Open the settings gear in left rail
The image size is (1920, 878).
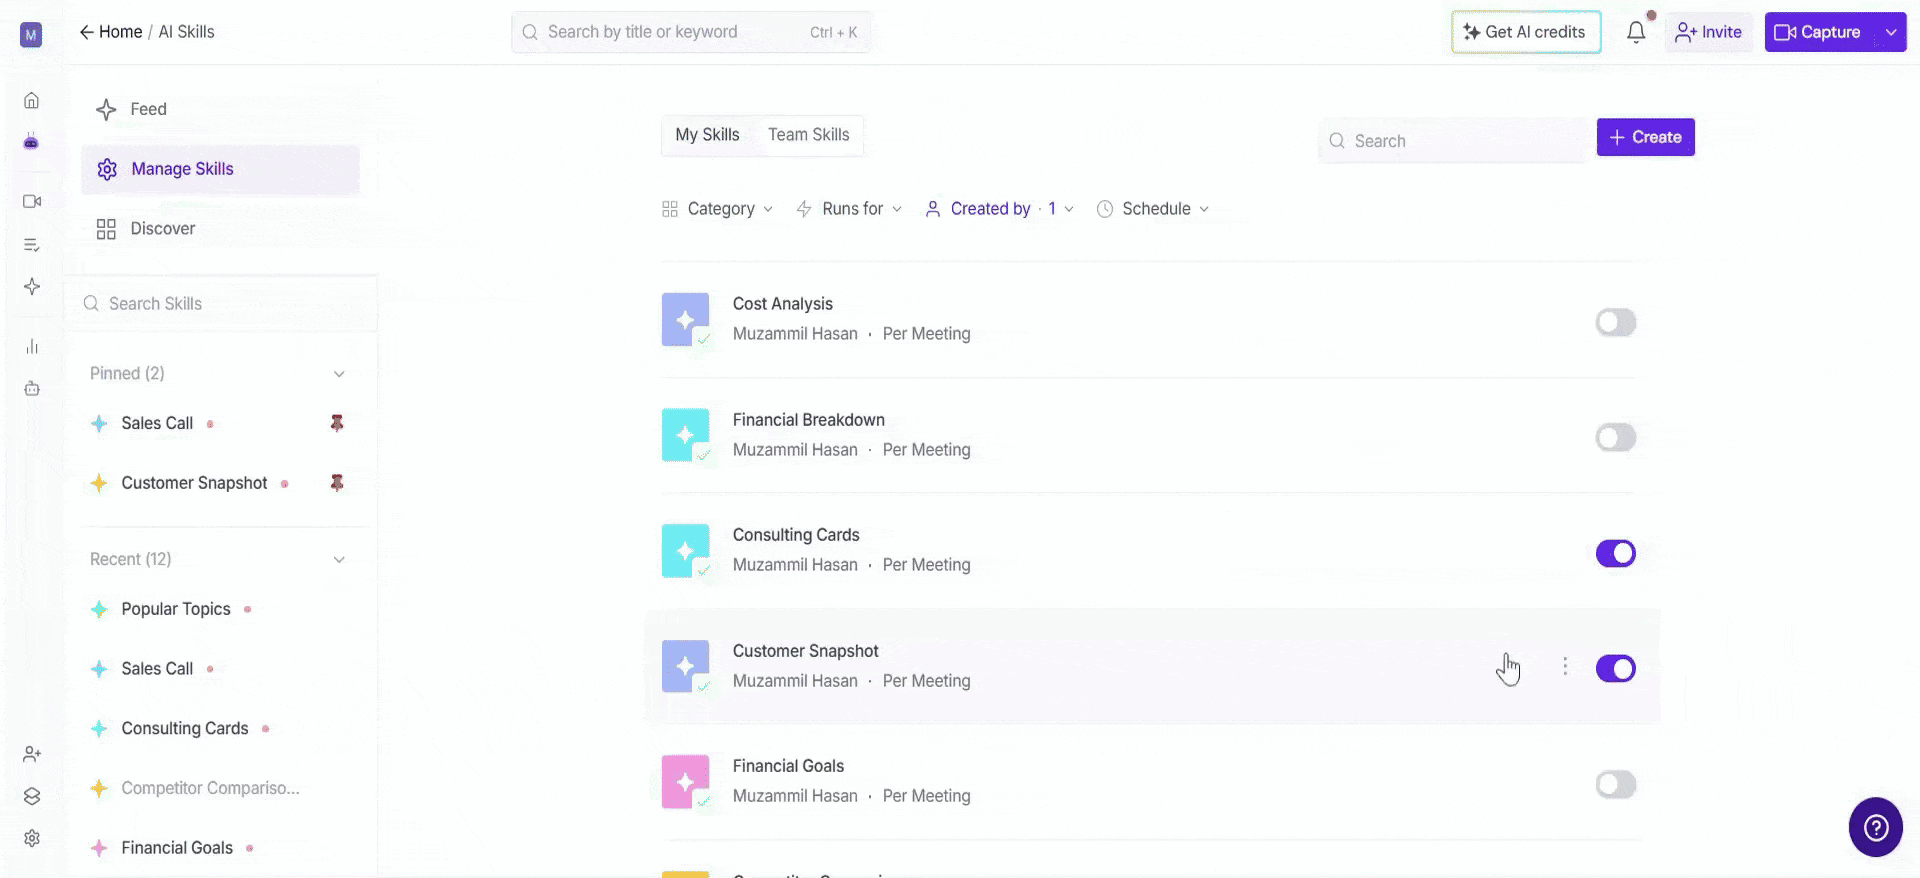[x=32, y=838]
